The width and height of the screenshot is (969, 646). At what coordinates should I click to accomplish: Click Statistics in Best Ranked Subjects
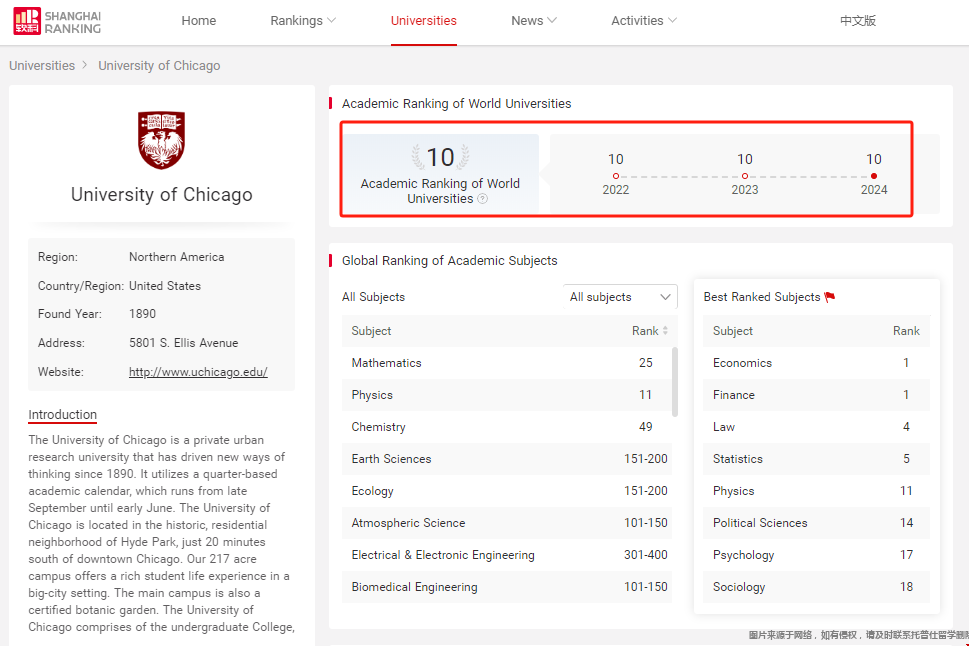[x=816, y=459]
